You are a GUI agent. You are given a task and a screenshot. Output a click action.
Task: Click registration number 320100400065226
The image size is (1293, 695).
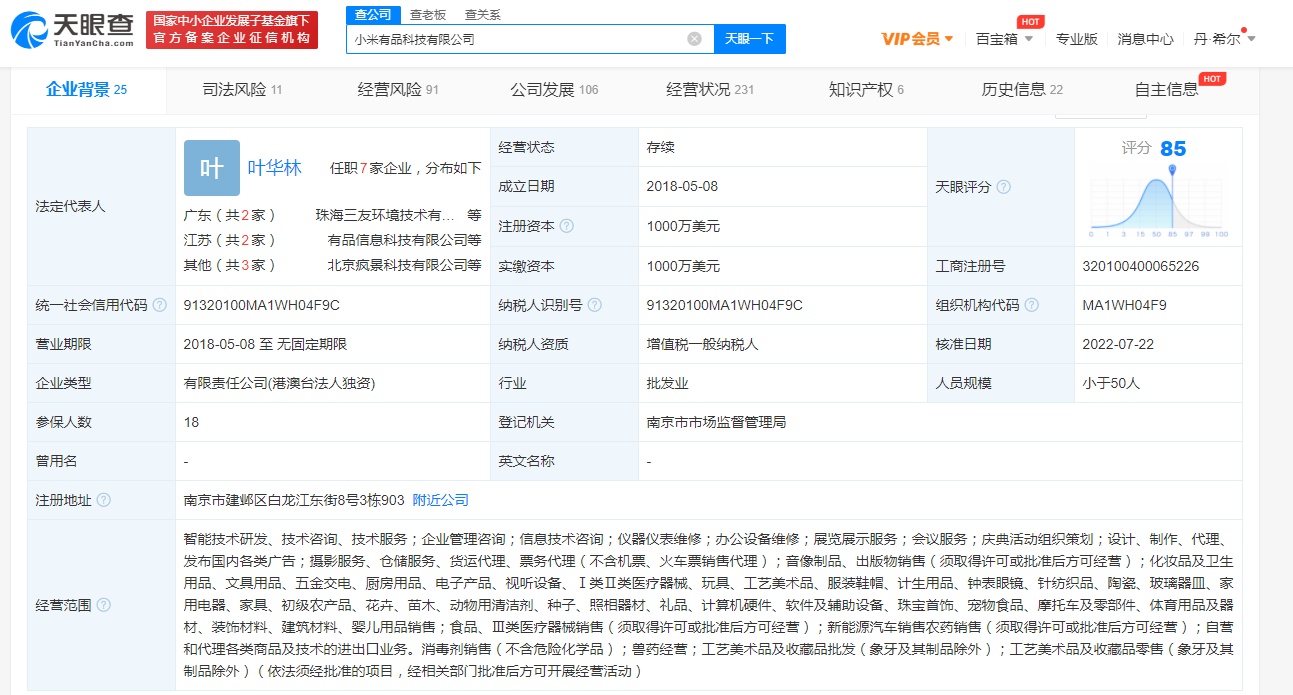point(1140,266)
